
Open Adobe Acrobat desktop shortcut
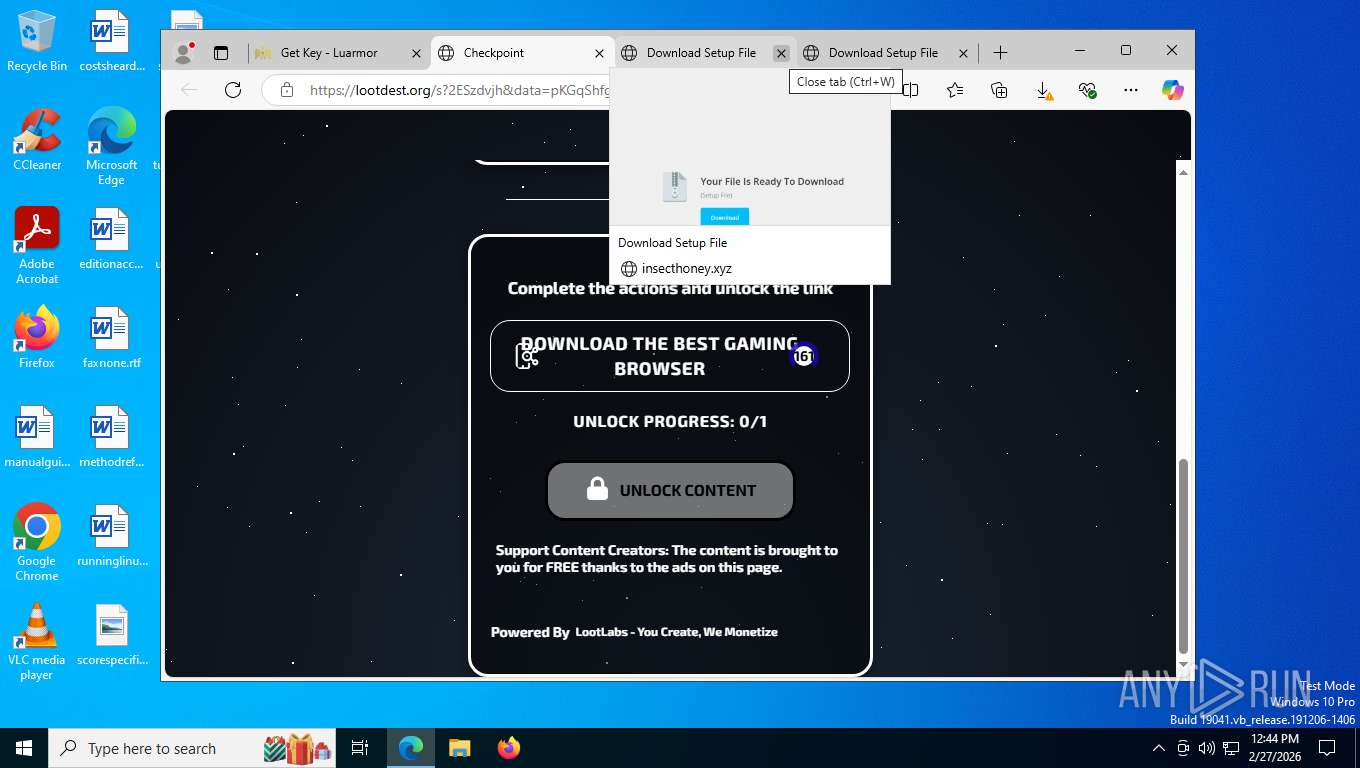pyautogui.click(x=37, y=246)
